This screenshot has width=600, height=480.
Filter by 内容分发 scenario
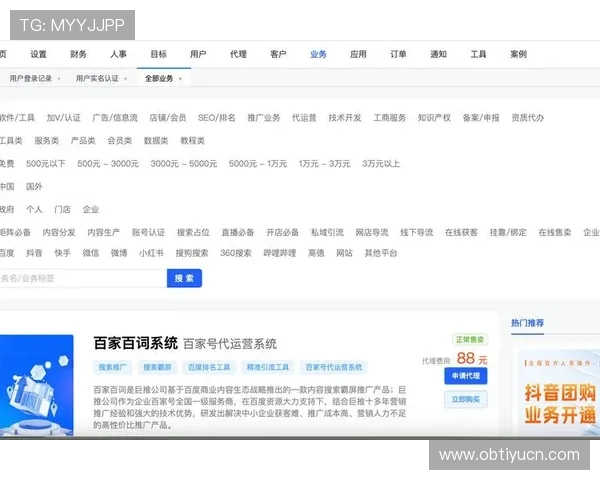59,232
